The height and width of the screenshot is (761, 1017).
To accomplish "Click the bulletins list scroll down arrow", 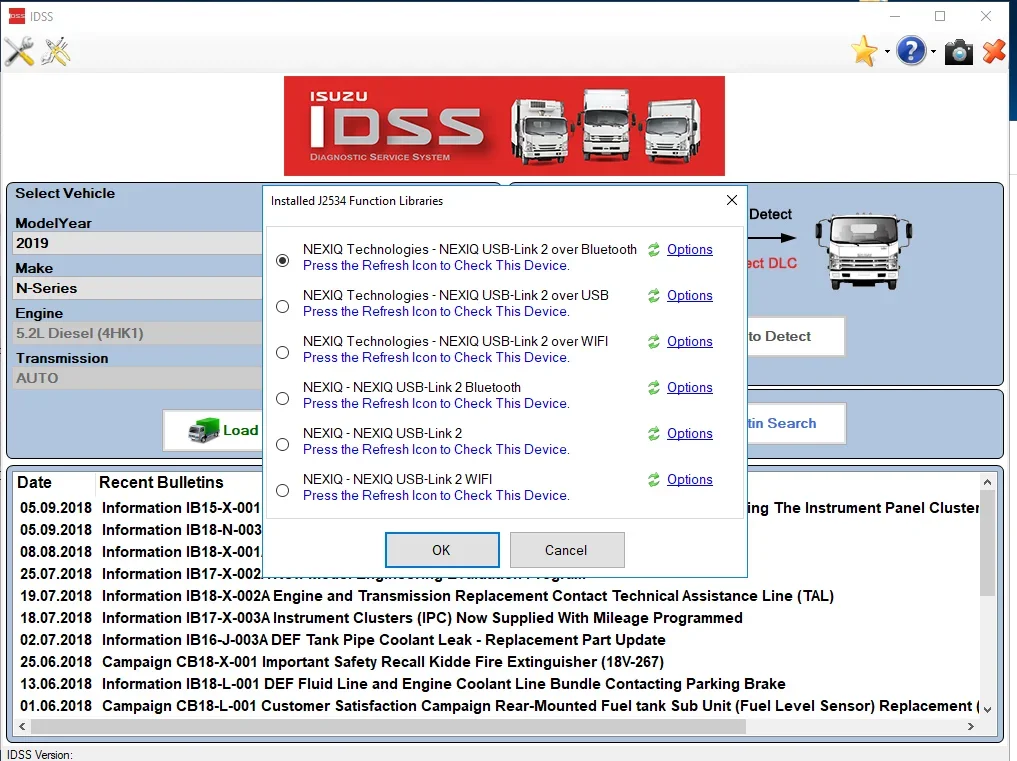I will (x=987, y=710).
